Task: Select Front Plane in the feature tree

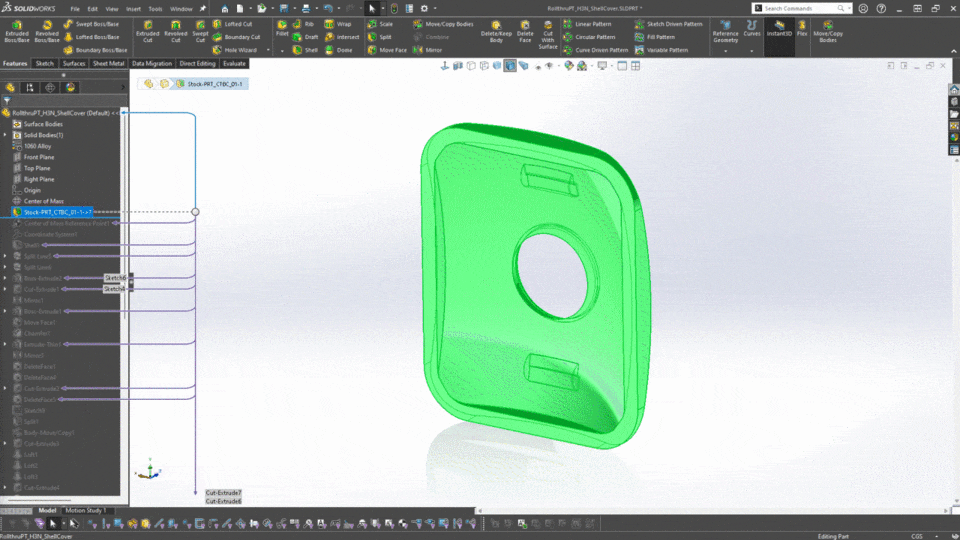Action: (x=39, y=157)
